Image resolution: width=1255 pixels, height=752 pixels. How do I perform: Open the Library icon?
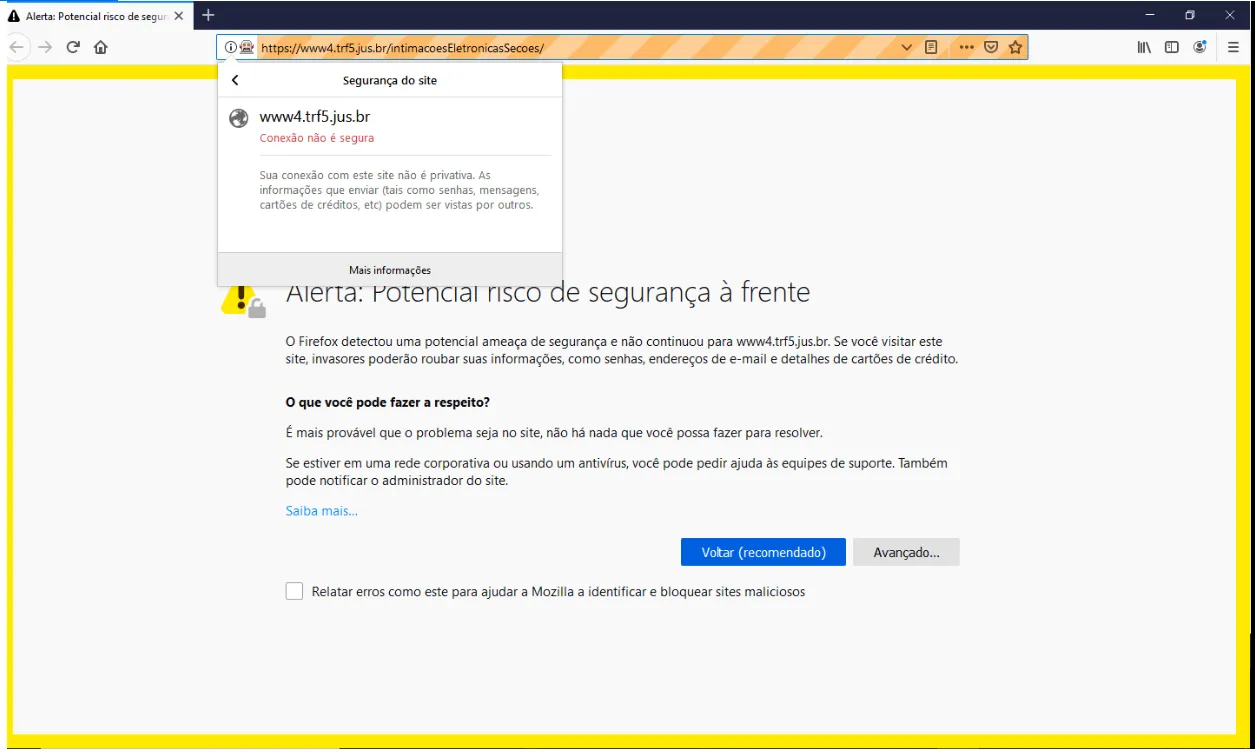(1144, 47)
